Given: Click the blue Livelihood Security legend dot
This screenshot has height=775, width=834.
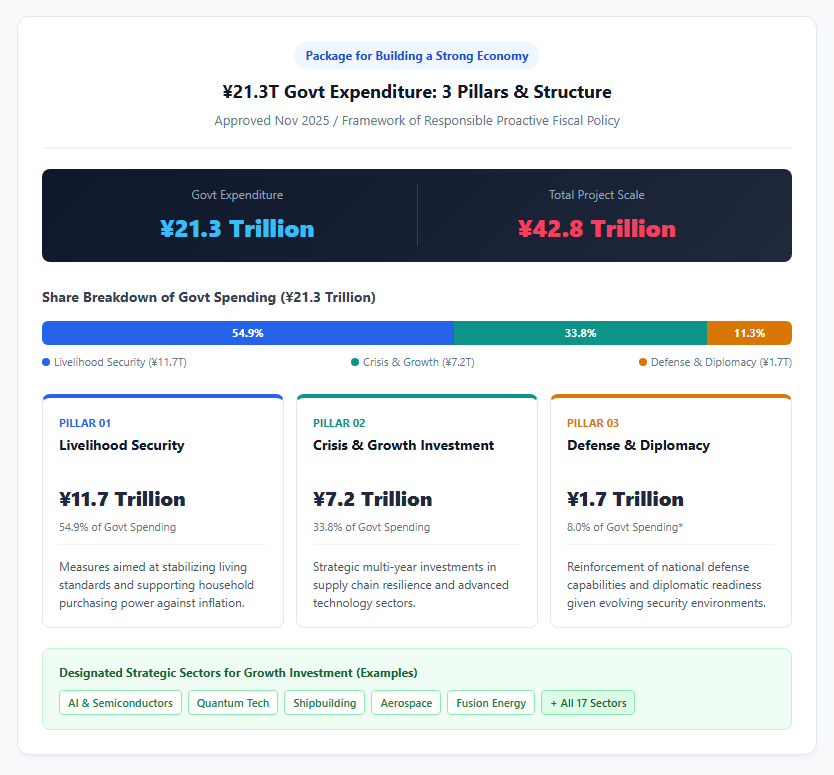Looking at the screenshot, I should tap(46, 362).
